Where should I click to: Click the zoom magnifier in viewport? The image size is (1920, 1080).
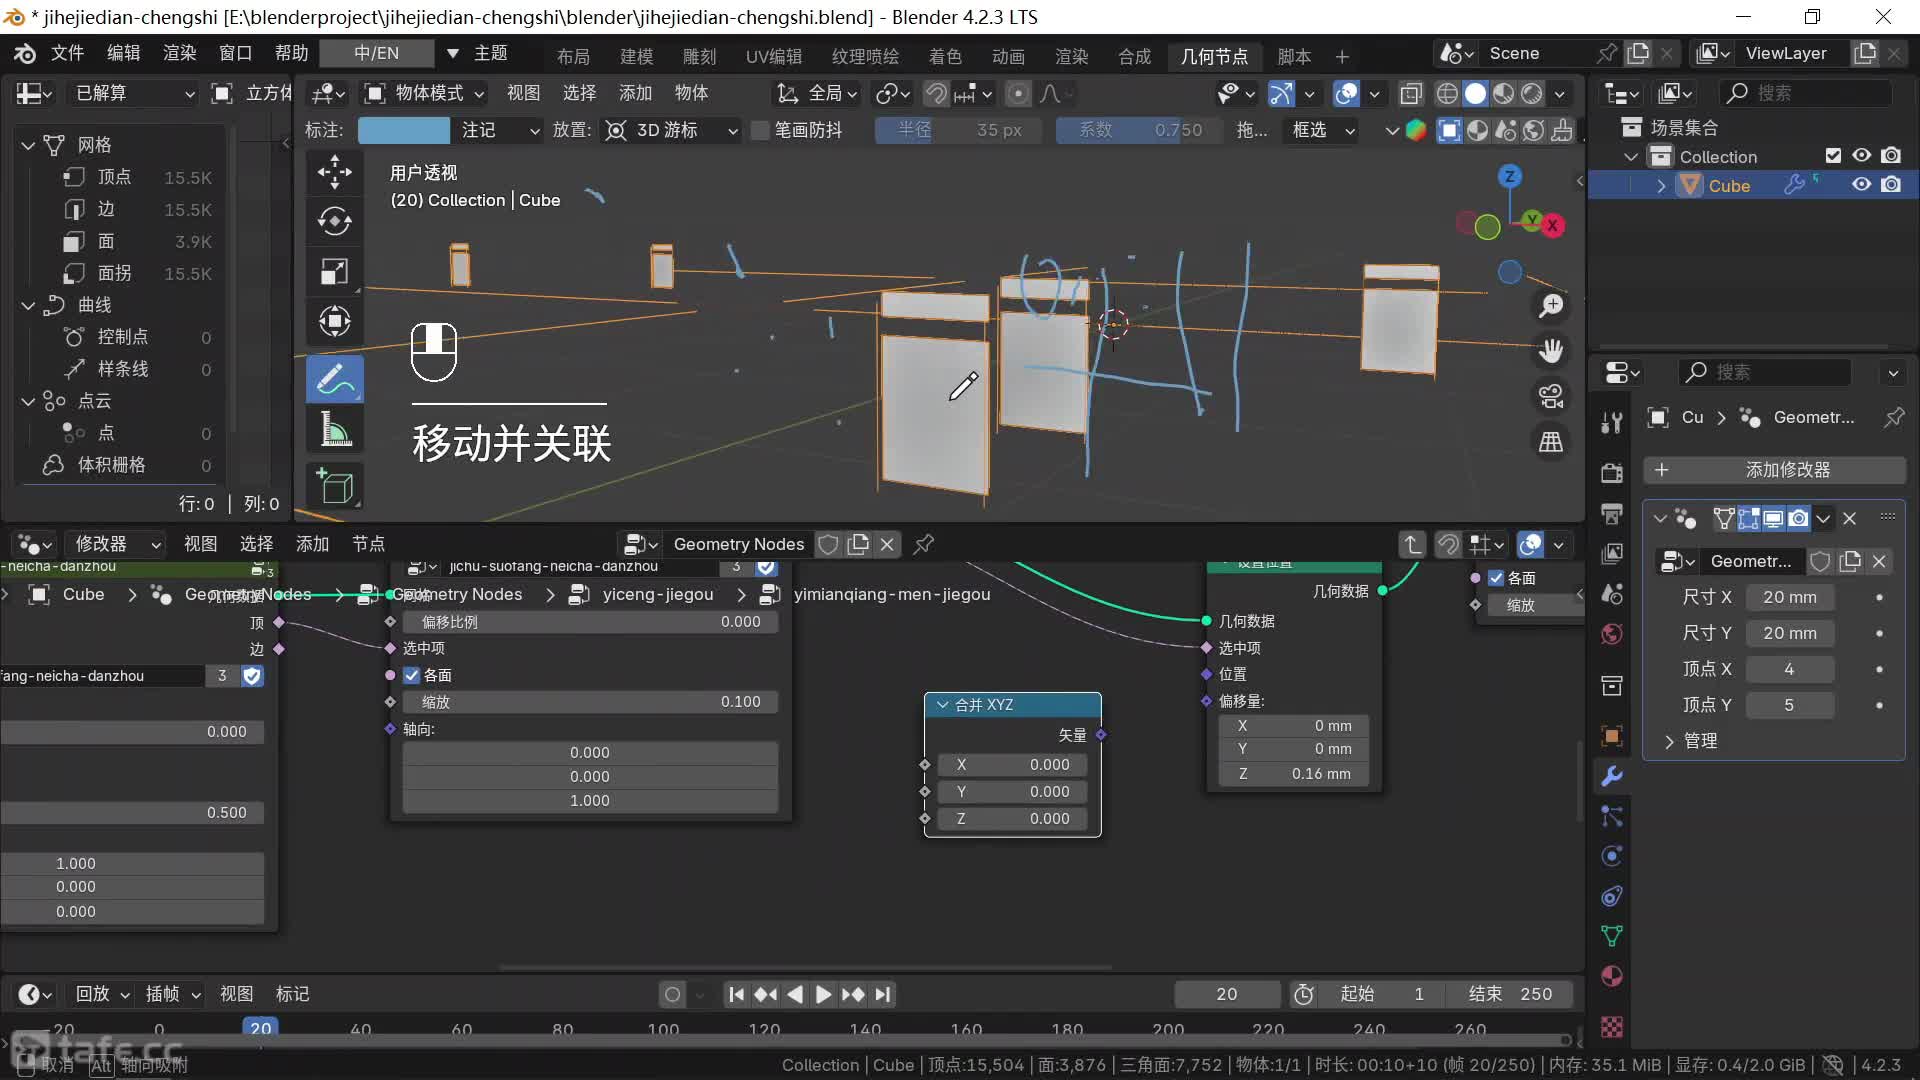tap(1551, 306)
